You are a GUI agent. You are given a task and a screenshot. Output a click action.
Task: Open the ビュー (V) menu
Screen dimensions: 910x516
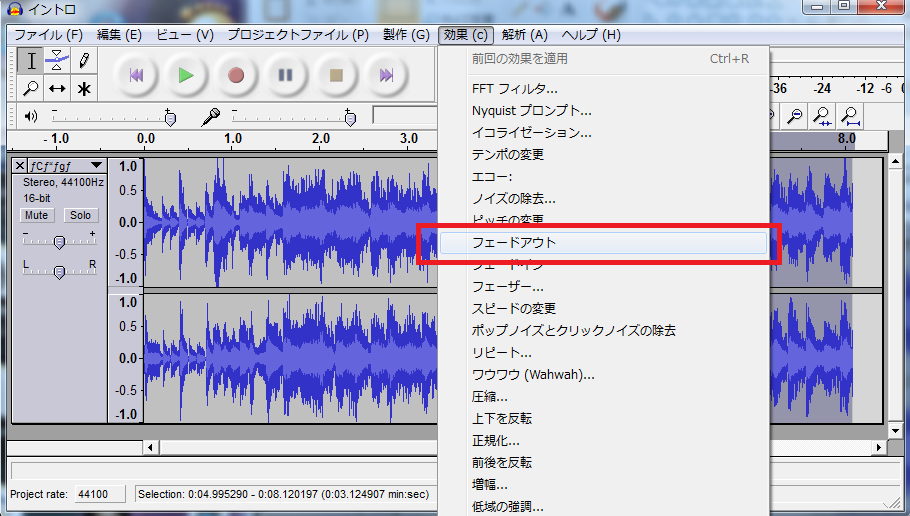[185, 35]
